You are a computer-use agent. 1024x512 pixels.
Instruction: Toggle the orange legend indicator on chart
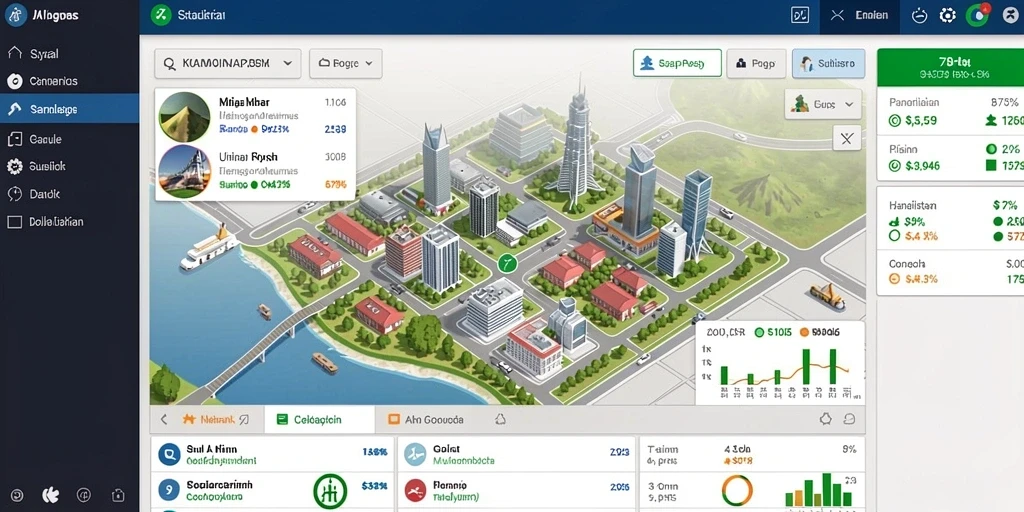pyautogui.click(x=805, y=332)
